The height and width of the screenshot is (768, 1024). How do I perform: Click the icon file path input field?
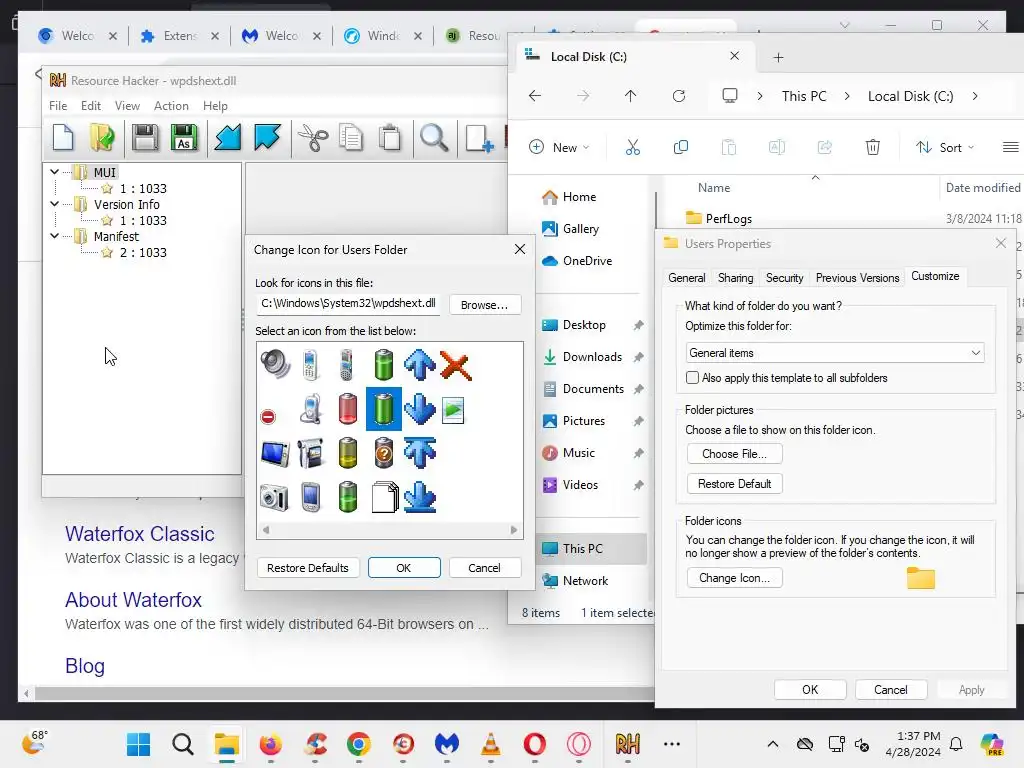point(348,304)
